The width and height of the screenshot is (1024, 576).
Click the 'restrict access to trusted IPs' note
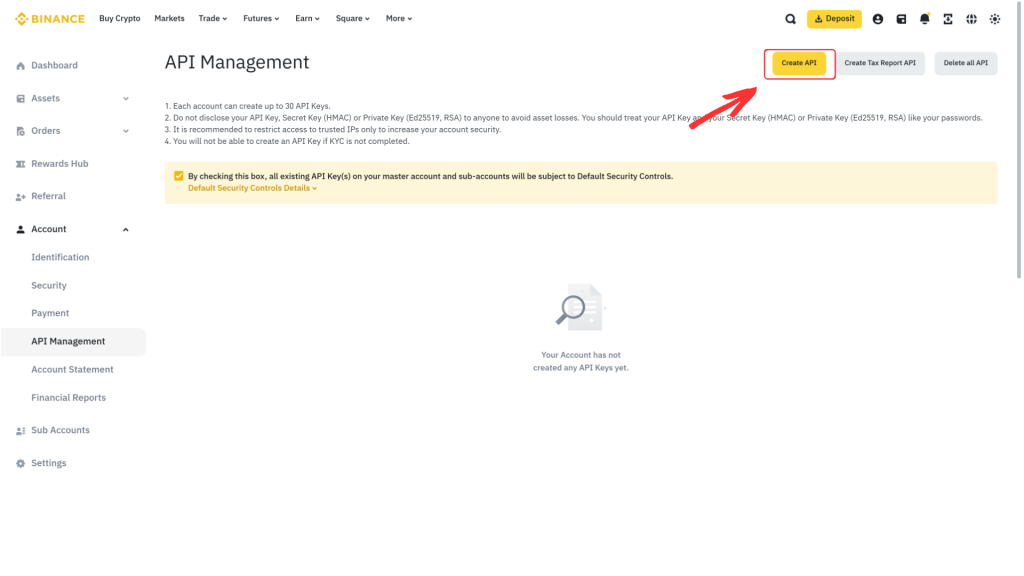pos(333,129)
